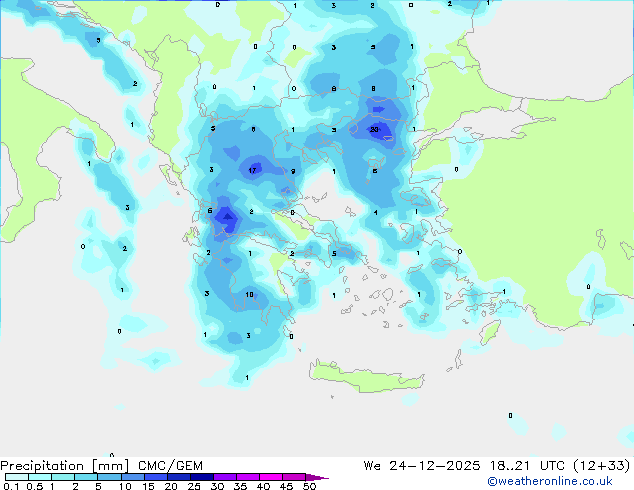Select the map value '9' next to the 17

click(x=293, y=171)
